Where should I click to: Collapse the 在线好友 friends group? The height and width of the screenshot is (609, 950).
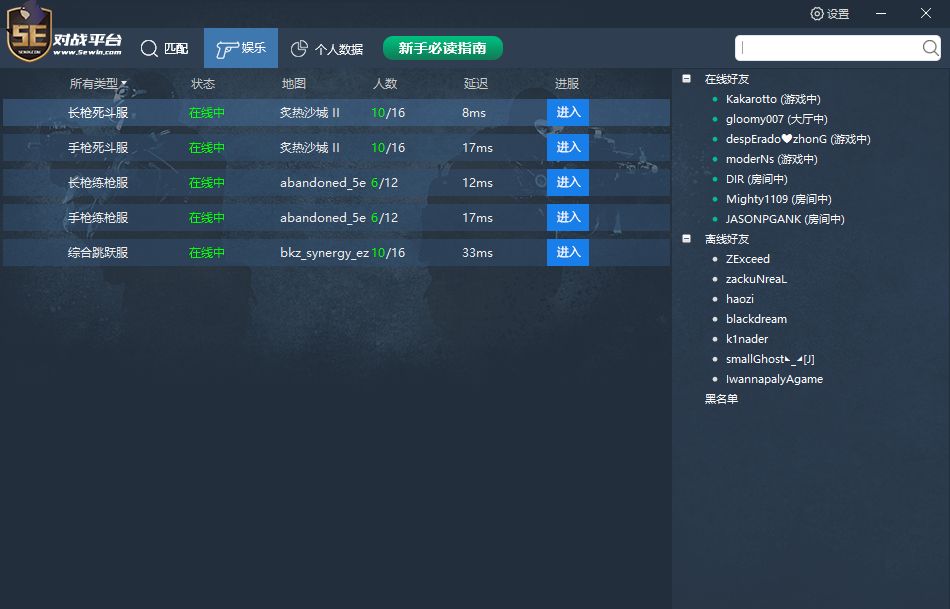point(686,78)
